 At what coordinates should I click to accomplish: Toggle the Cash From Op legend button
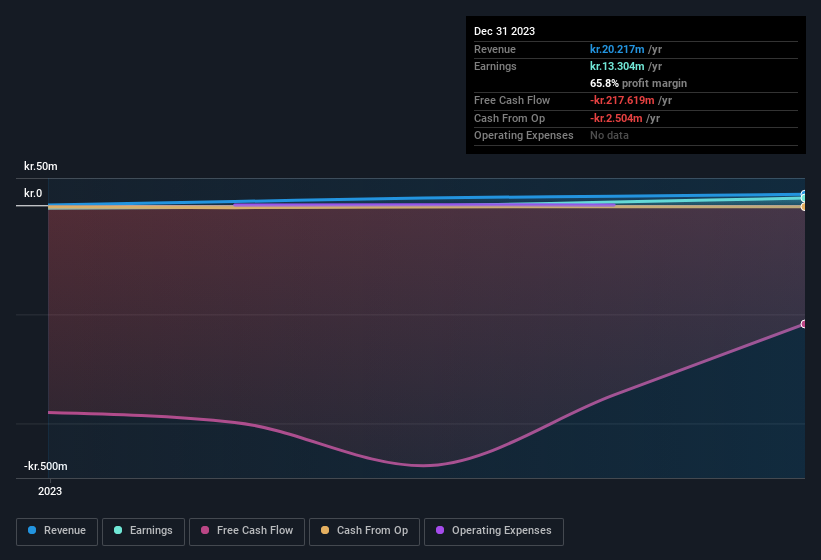tap(364, 531)
